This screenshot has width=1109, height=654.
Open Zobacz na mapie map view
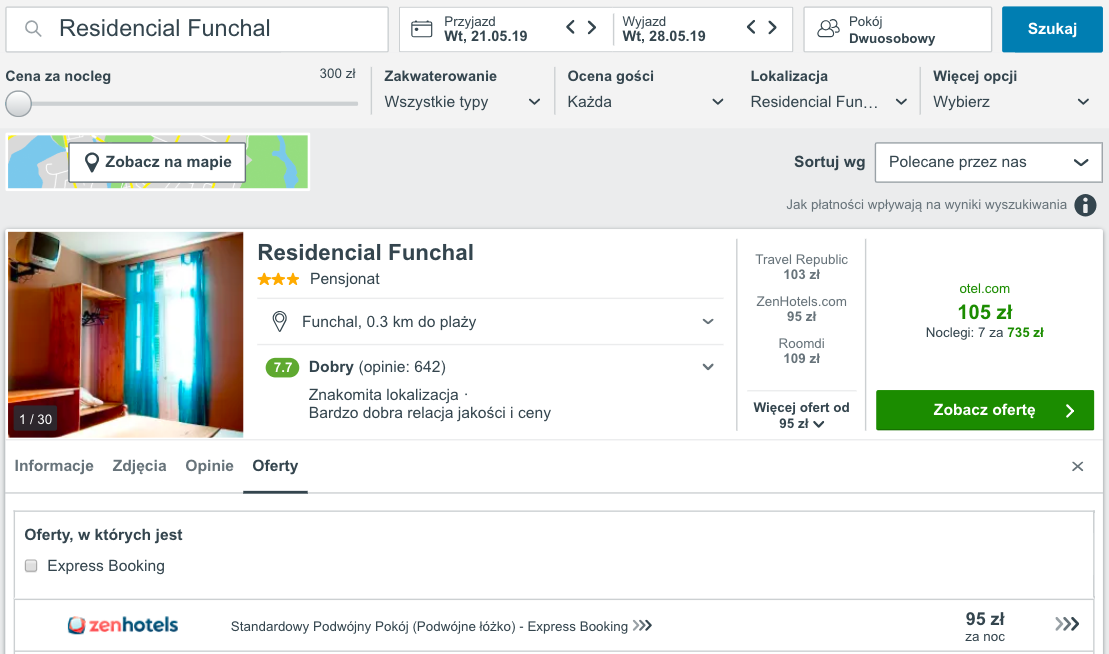tap(157, 162)
